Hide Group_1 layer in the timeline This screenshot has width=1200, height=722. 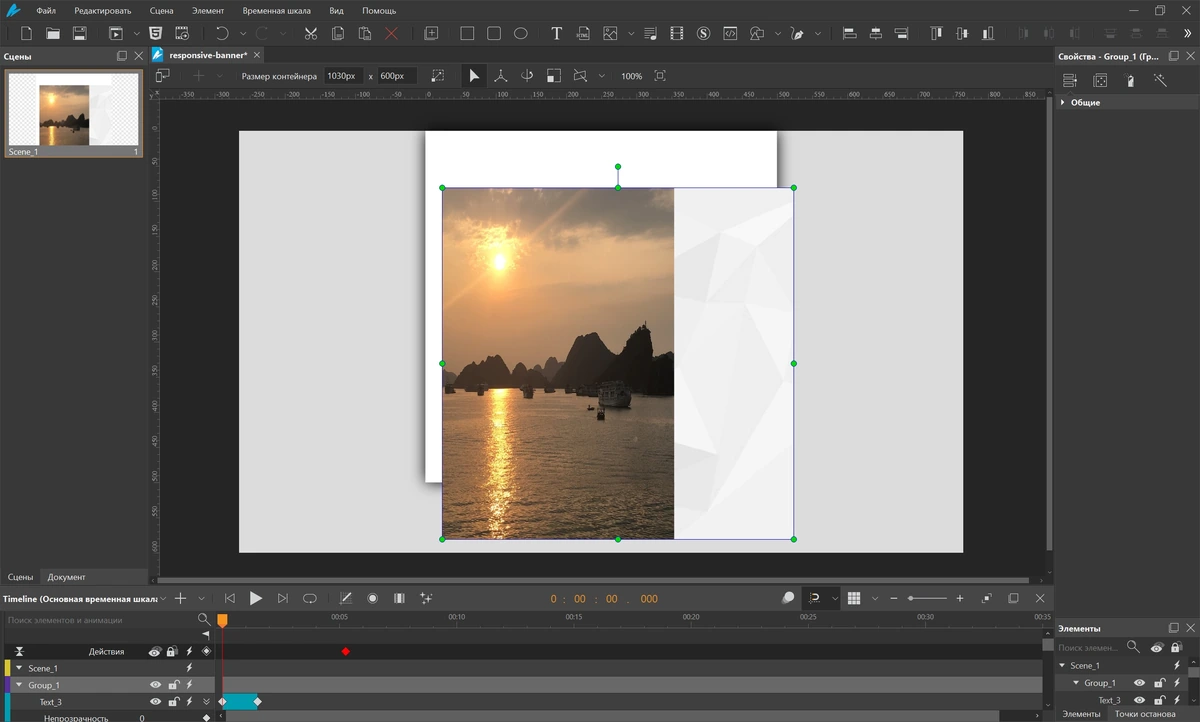click(x=155, y=685)
